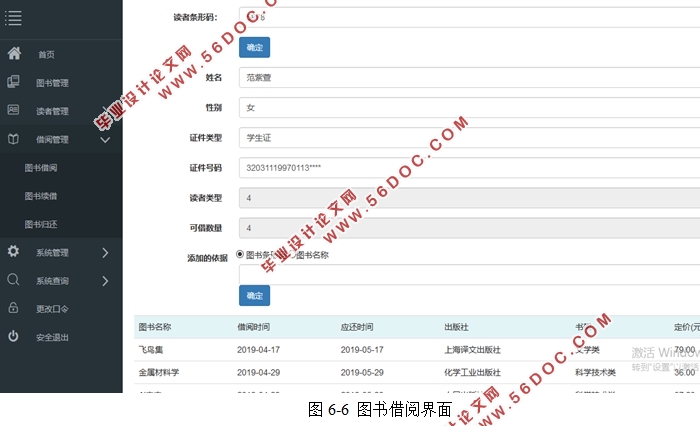Click the home icon beside 首页

(13, 54)
